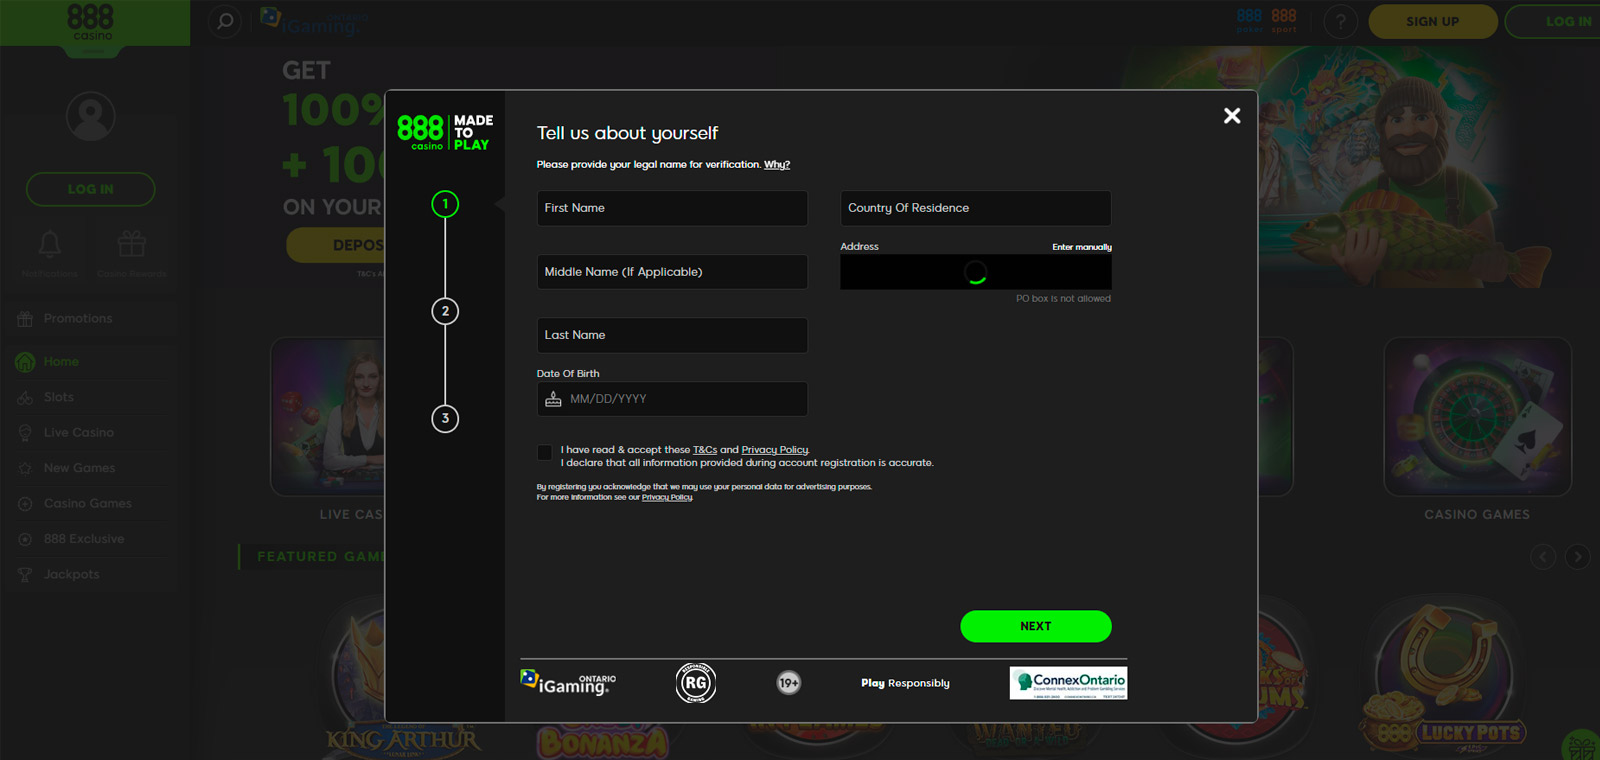Viewport: 1600px width, 760px height.
Task: Click the ConnexOntario logo
Action: pyautogui.click(x=1068, y=683)
